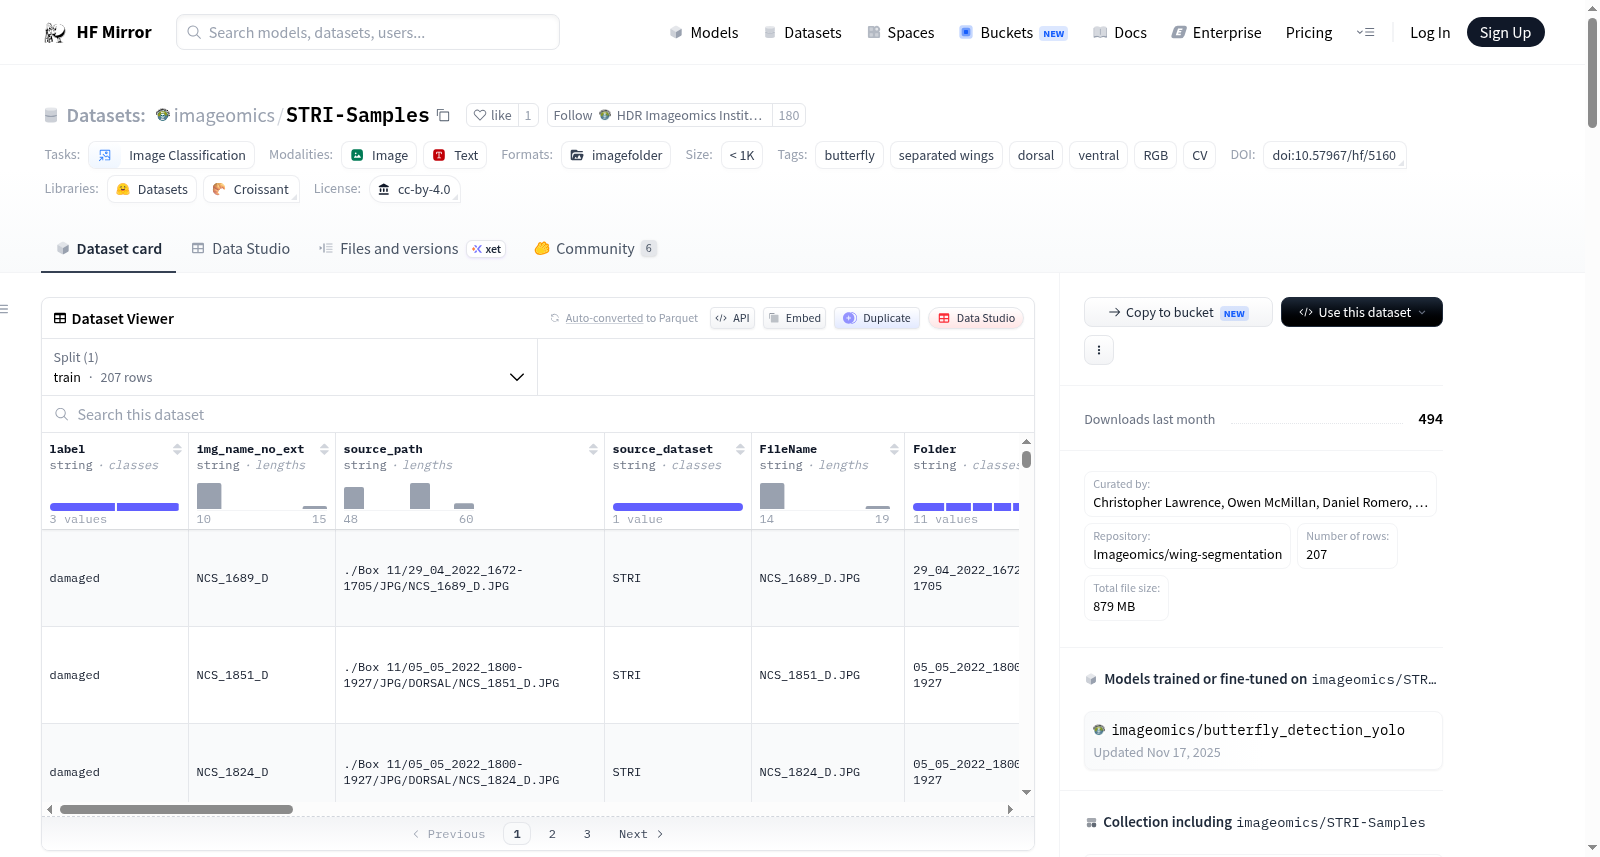Sort the source_path column

tap(593, 449)
